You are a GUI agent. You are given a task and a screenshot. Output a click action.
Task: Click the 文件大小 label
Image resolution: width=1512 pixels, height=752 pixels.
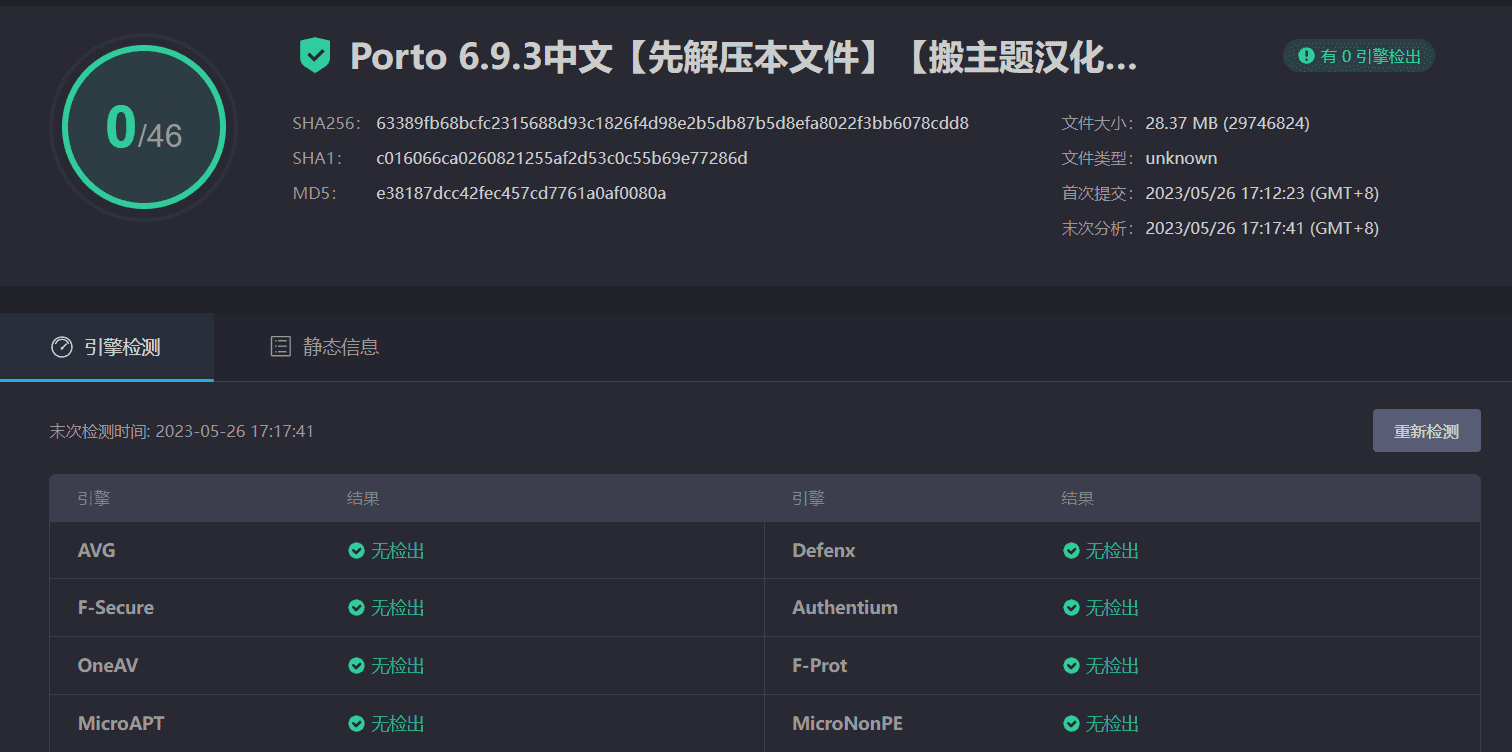point(1097,124)
